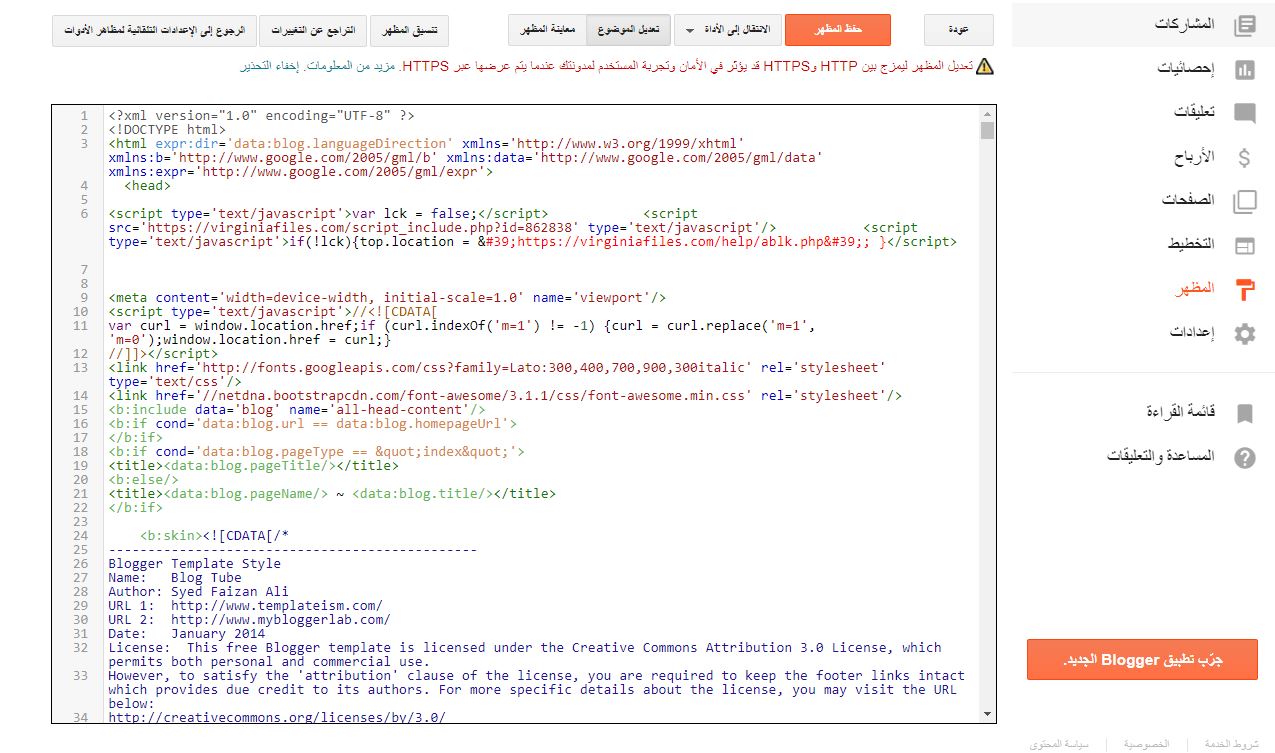Click inside empty code line 5

pyautogui.click(x=540, y=200)
